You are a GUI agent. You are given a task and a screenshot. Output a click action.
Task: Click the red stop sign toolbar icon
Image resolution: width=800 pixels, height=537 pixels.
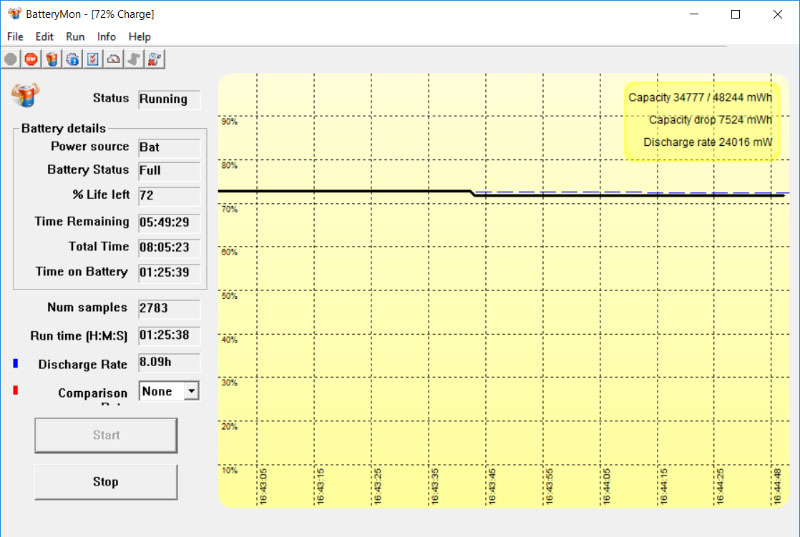pos(31,59)
